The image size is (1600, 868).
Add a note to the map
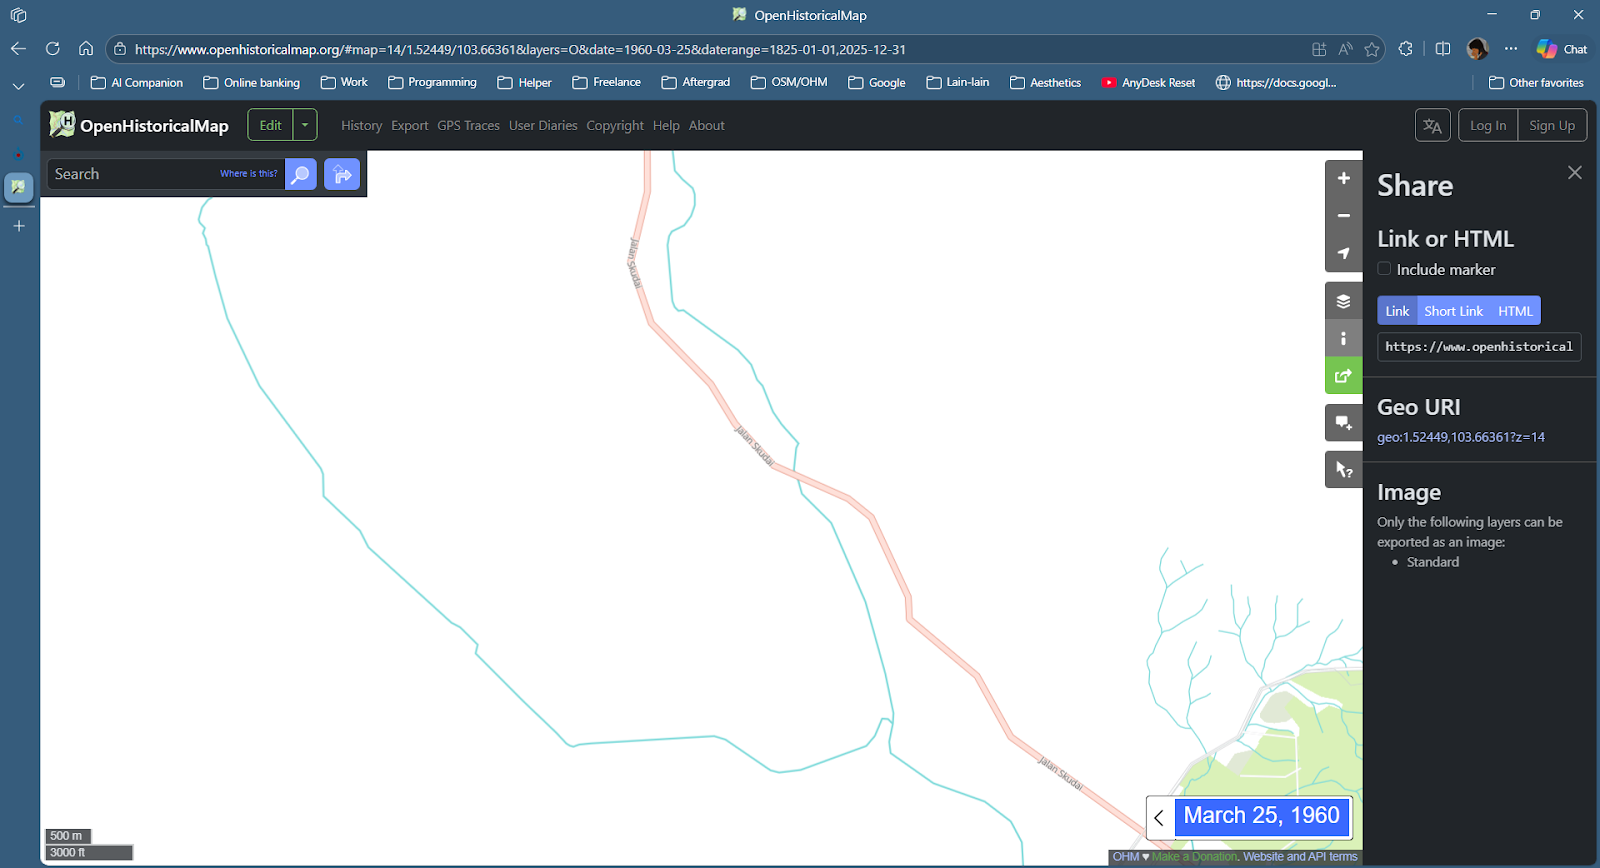pos(1343,423)
